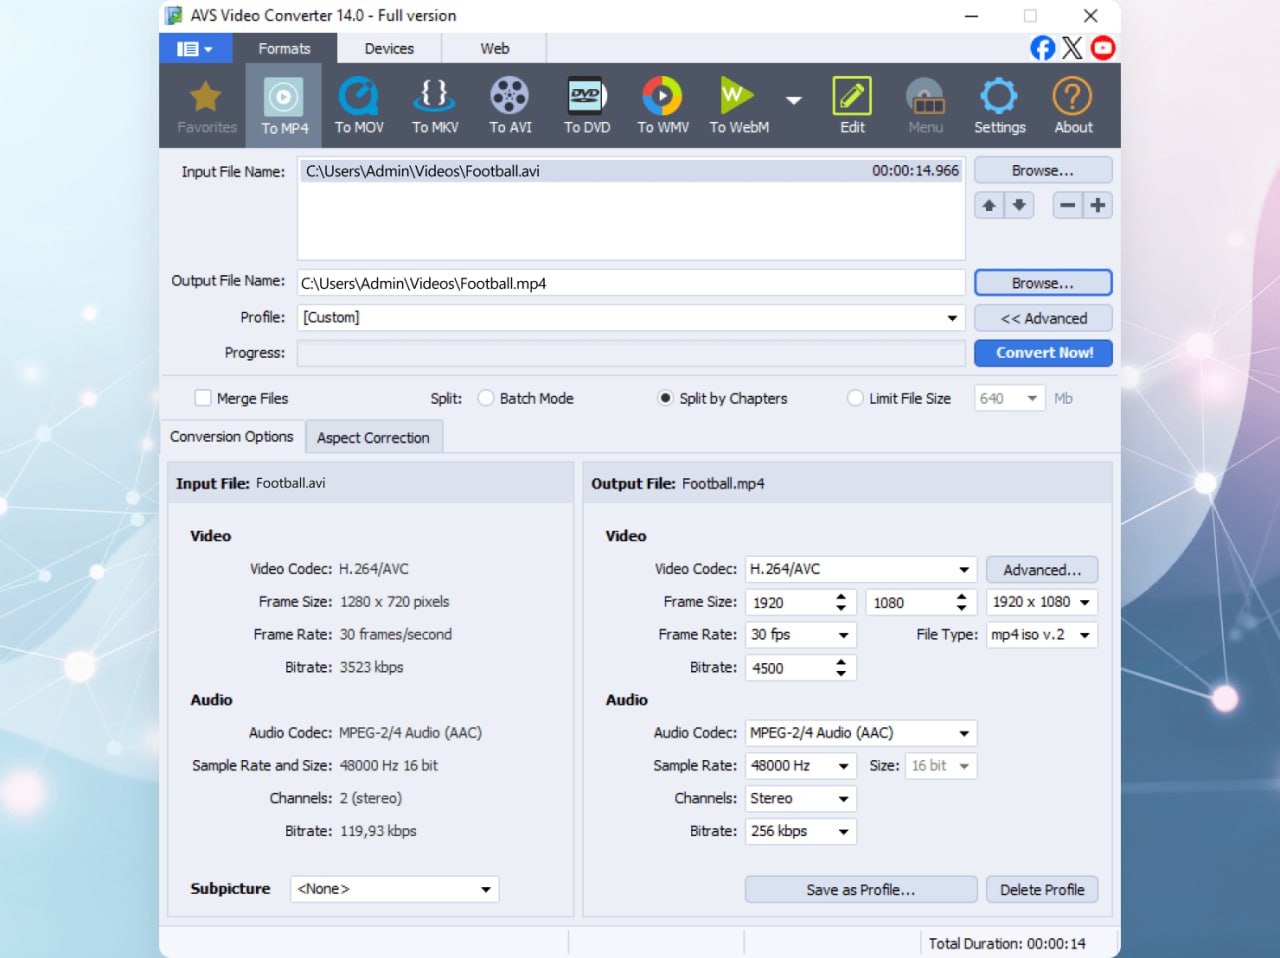Enable the Merge Files checkbox
The height and width of the screenshot is (958, 1280).
[x=203, y=397]
